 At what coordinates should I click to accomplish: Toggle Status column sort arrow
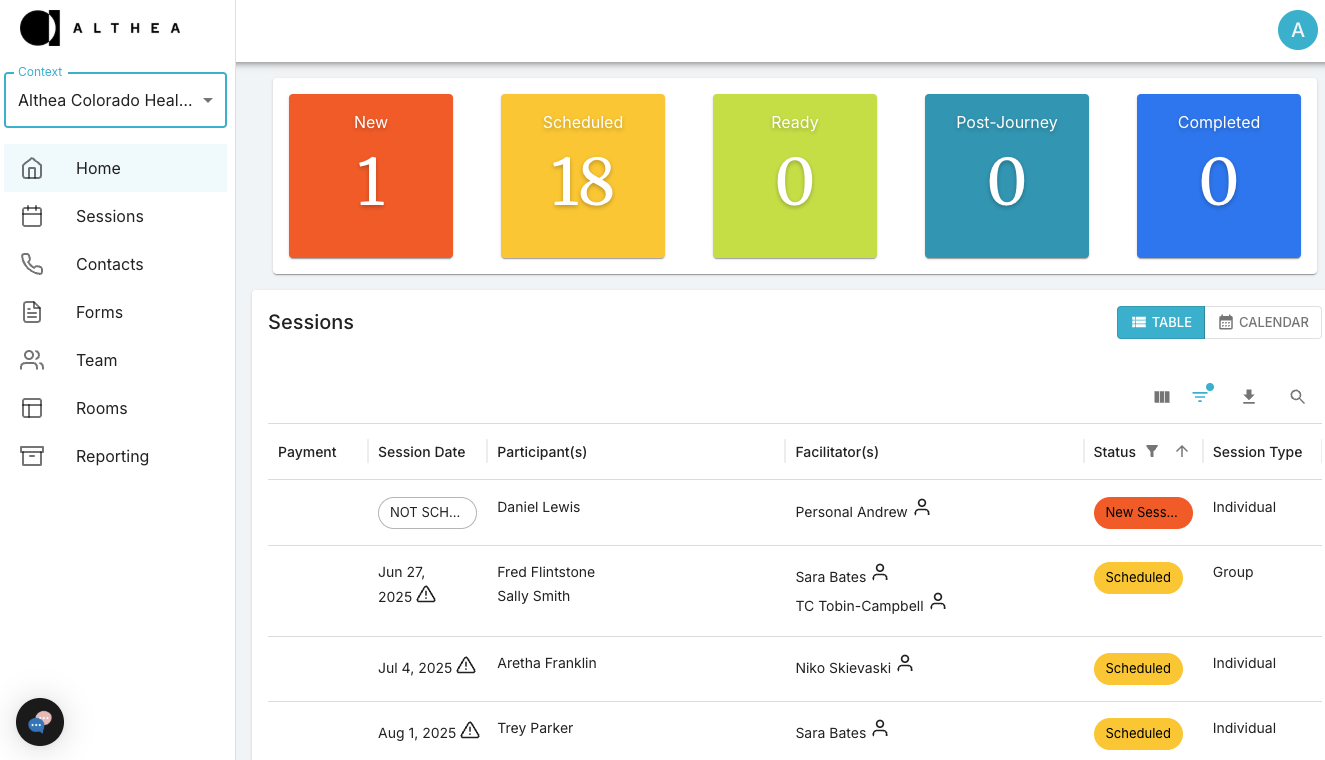coord(1181,452)
